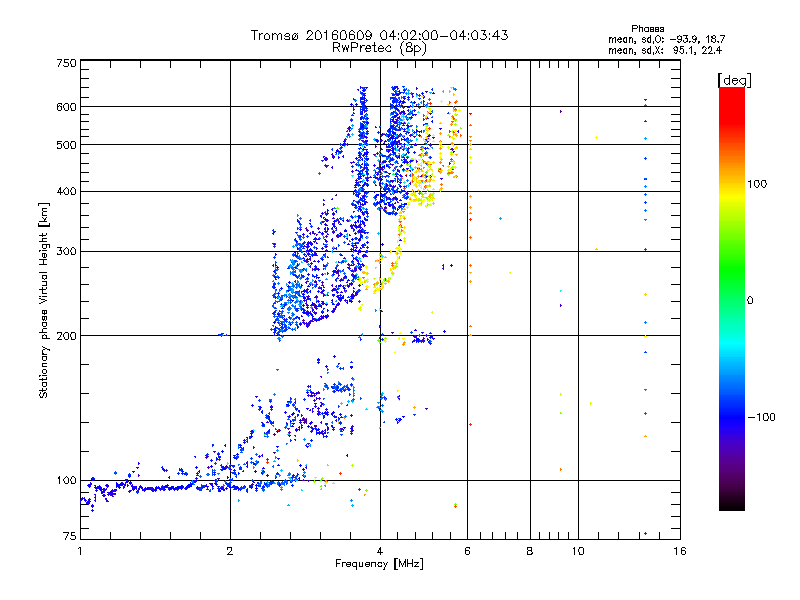
Task: Click the y-axis tick label '600'
Action: tap(66, 107)
